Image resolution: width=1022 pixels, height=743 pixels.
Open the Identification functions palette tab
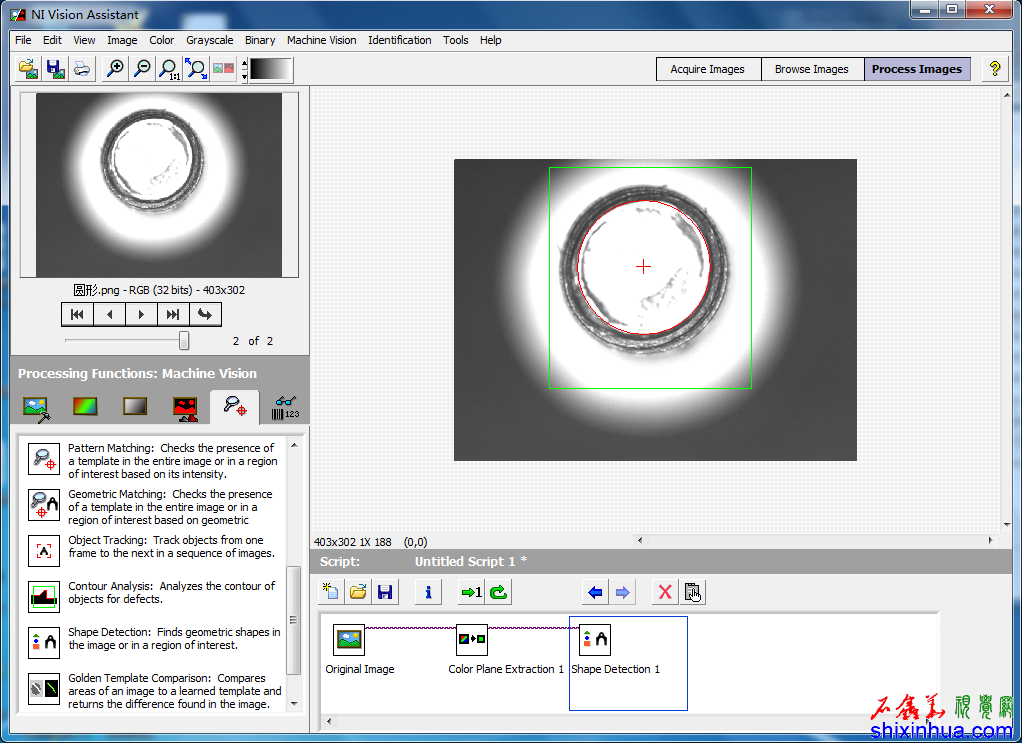[286, 407]
